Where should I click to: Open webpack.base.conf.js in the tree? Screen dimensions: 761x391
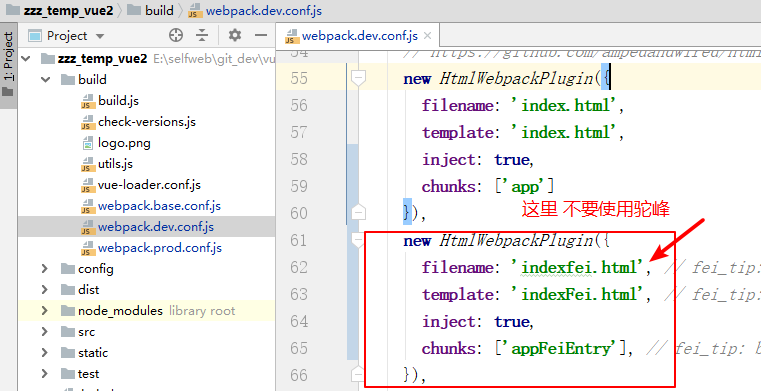(159, 206)
